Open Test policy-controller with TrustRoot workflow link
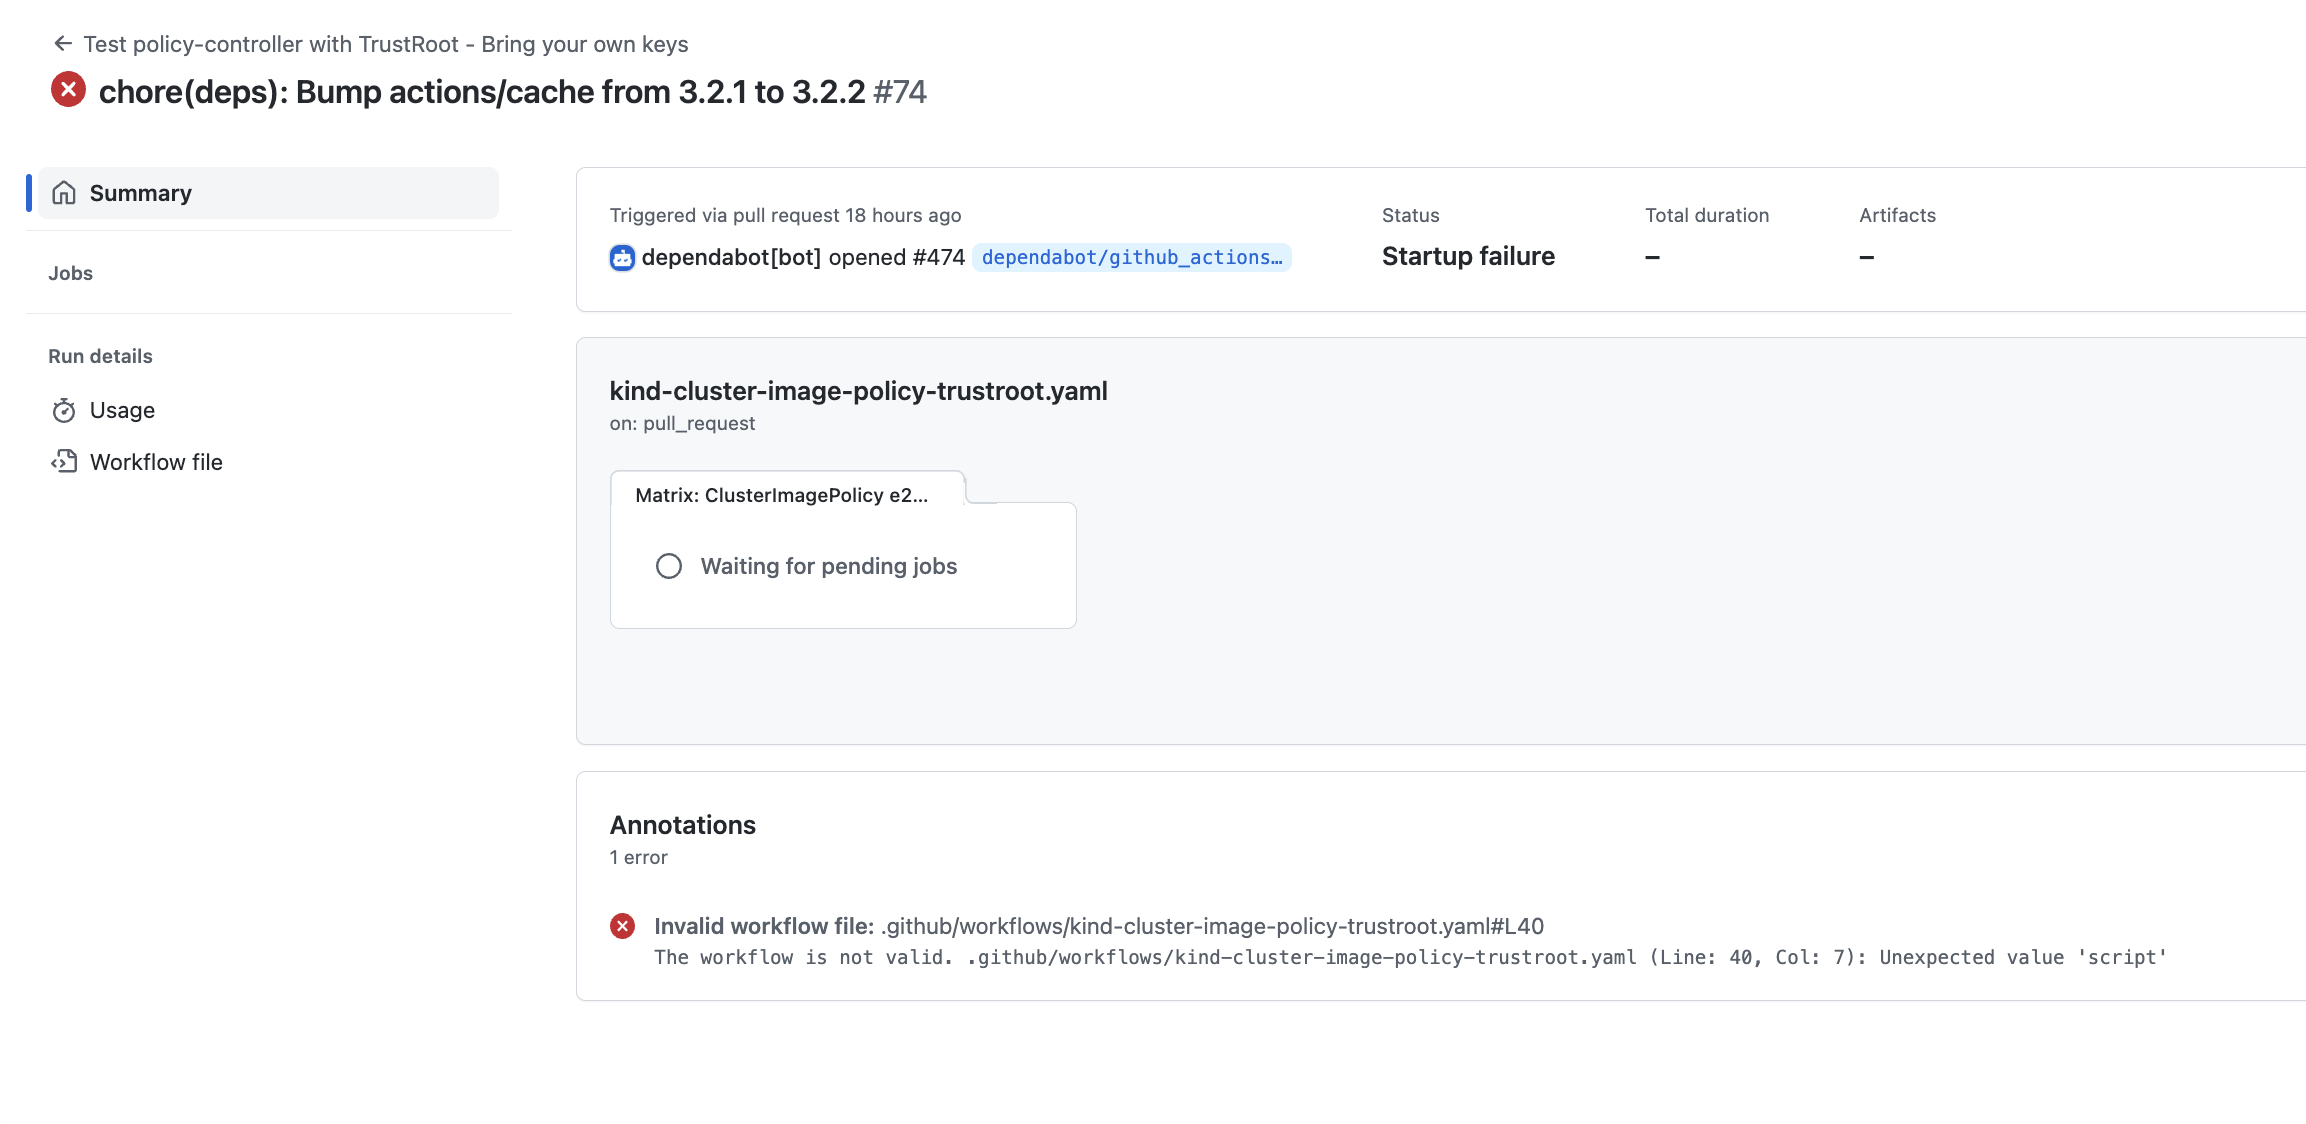Image resolution: width=2306 pixels, height=1124 pixels. click(386, 44)
